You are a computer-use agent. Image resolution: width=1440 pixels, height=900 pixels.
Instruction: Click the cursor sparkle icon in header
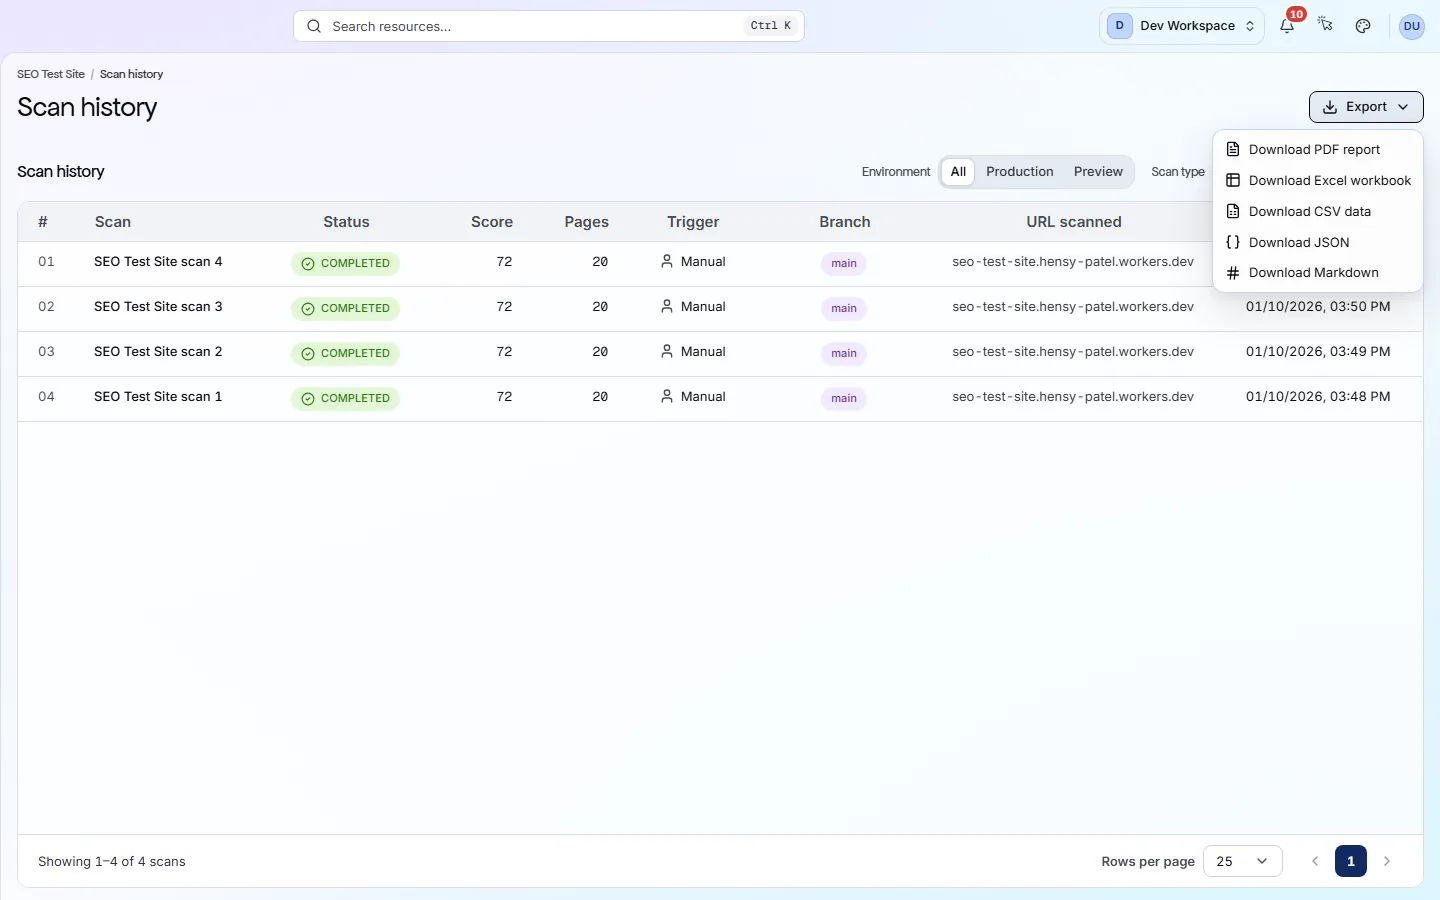point(1325,26)
